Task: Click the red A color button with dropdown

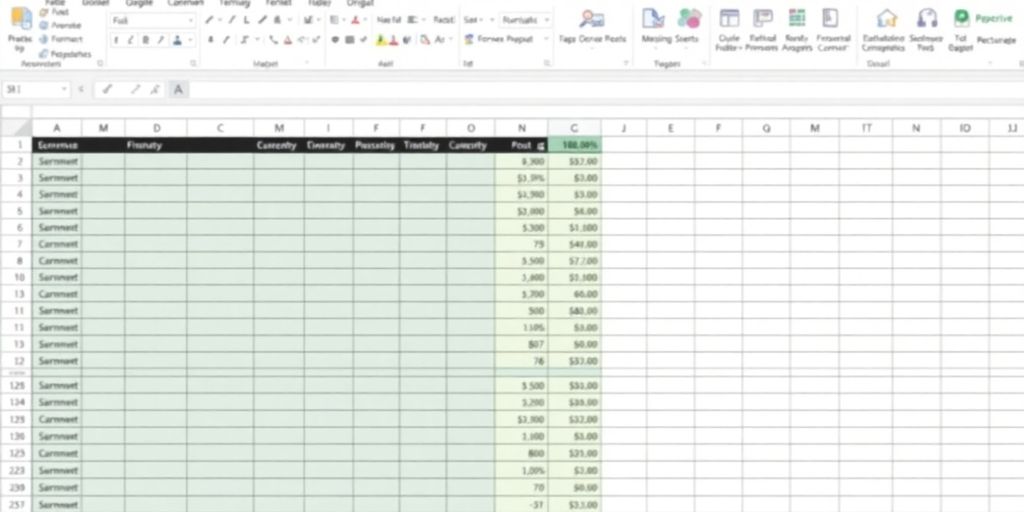Action: pyautogui.click(x=355, y=20)
